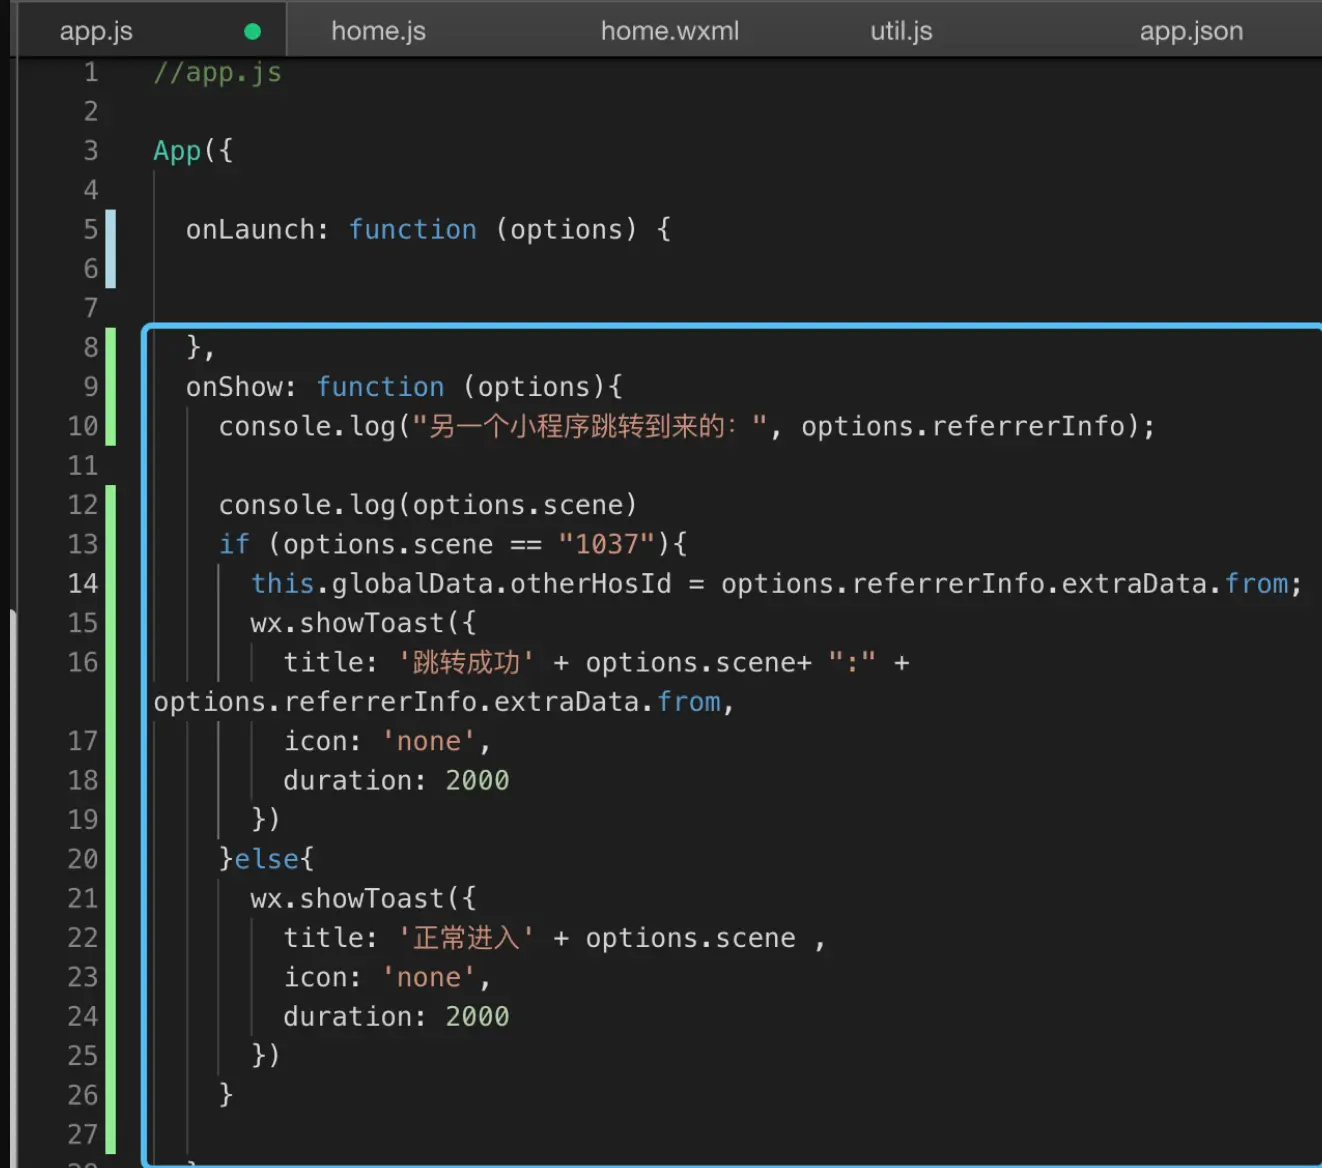This screenshot has height=1168, width=1322.
Task: Click options.referrerInfo on line 10
Action: tap(963, 427)
